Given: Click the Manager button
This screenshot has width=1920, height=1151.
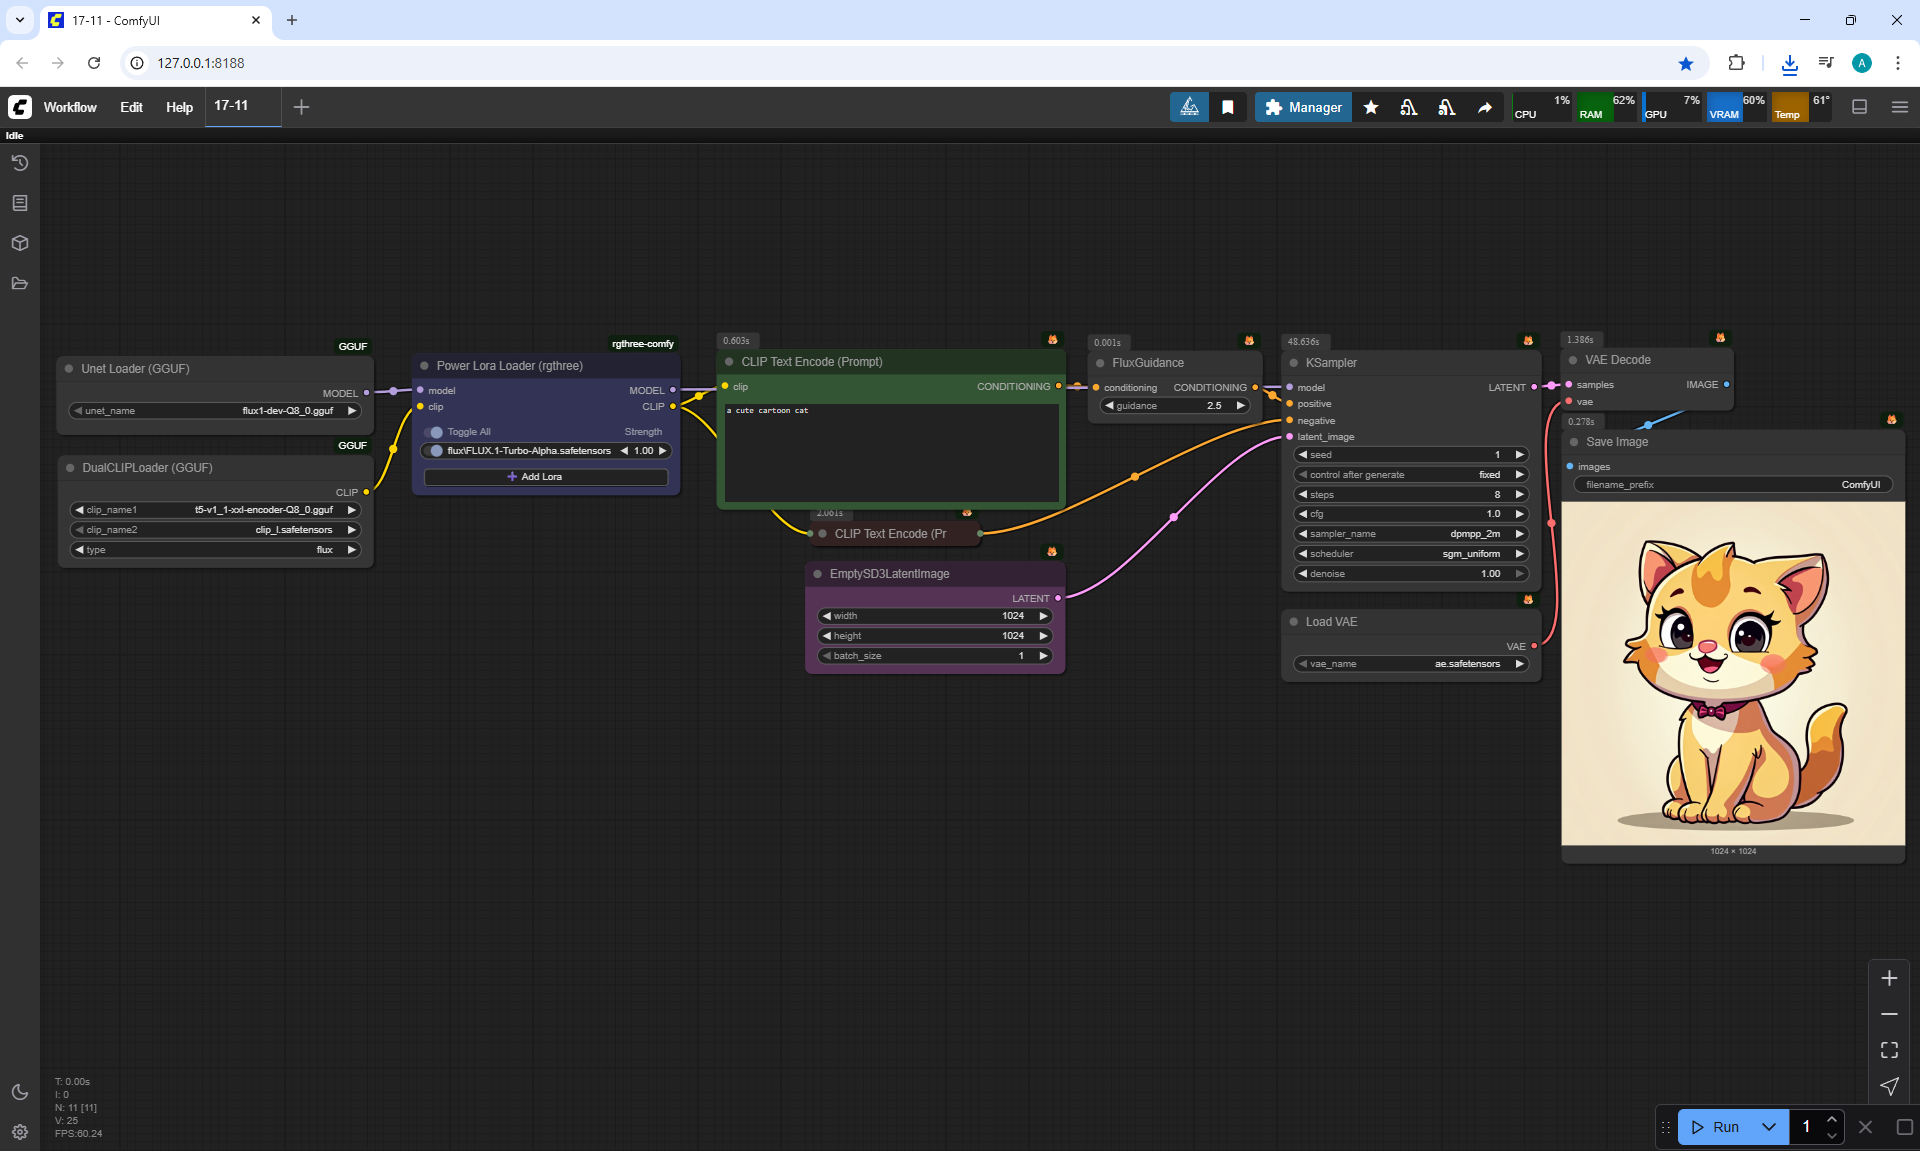Looking at the screenshot, I should (1303, 107).
